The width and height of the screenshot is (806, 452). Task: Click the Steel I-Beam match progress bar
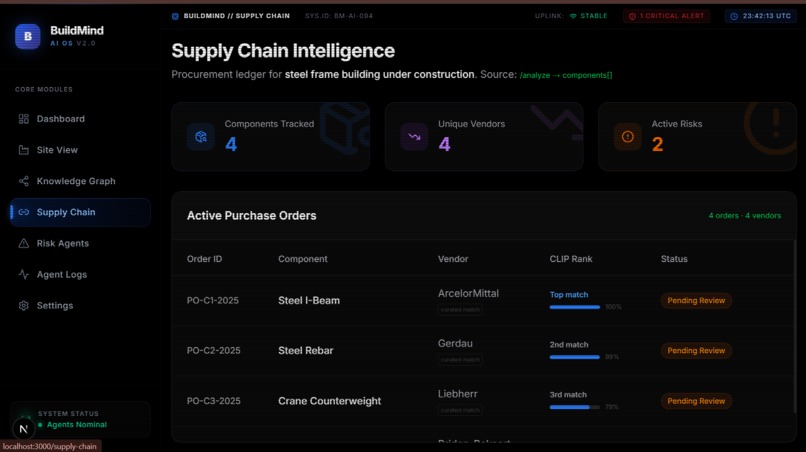pos(575,307)
